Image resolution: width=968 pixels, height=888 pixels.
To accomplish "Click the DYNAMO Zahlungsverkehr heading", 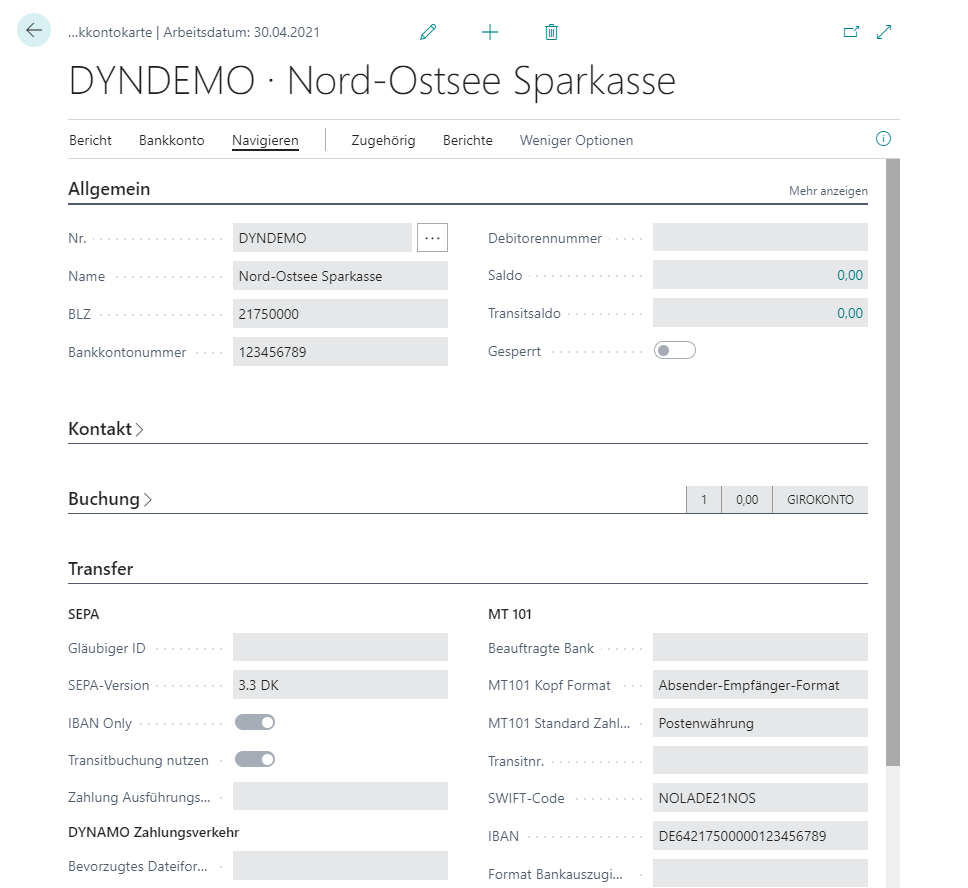I will [x=154, y=832].
